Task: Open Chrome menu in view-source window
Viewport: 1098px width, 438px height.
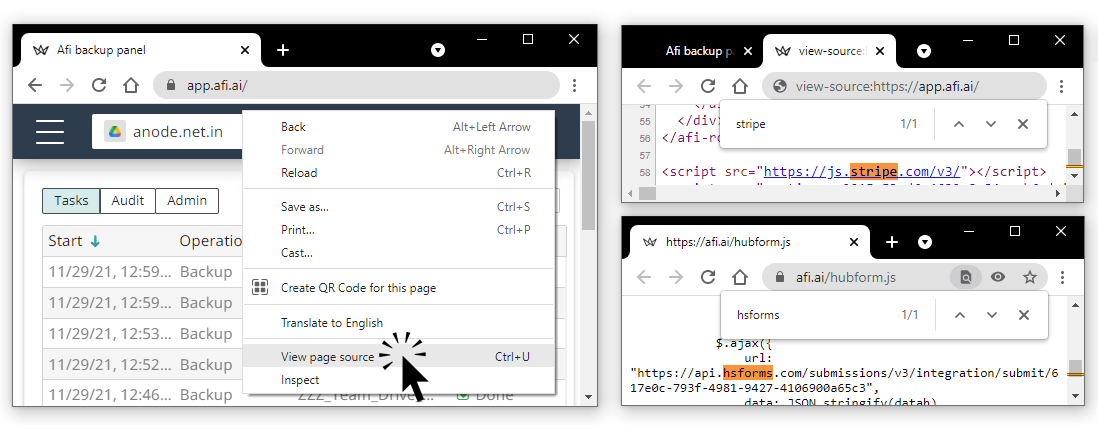Action: tap(1061, 86)
